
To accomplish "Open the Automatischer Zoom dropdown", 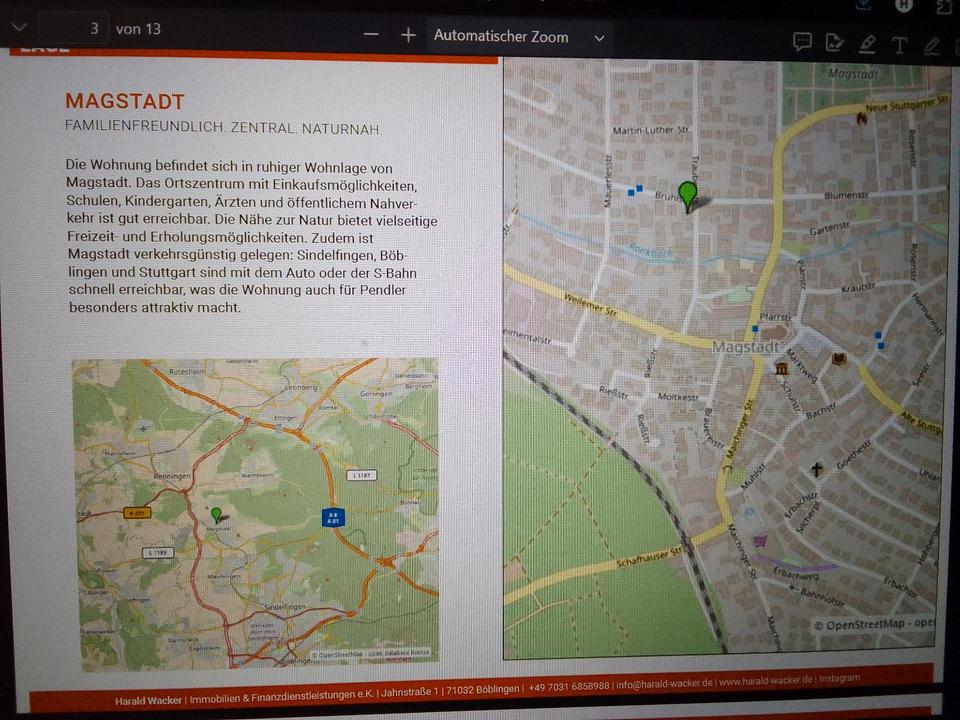I will click(519, 37).
